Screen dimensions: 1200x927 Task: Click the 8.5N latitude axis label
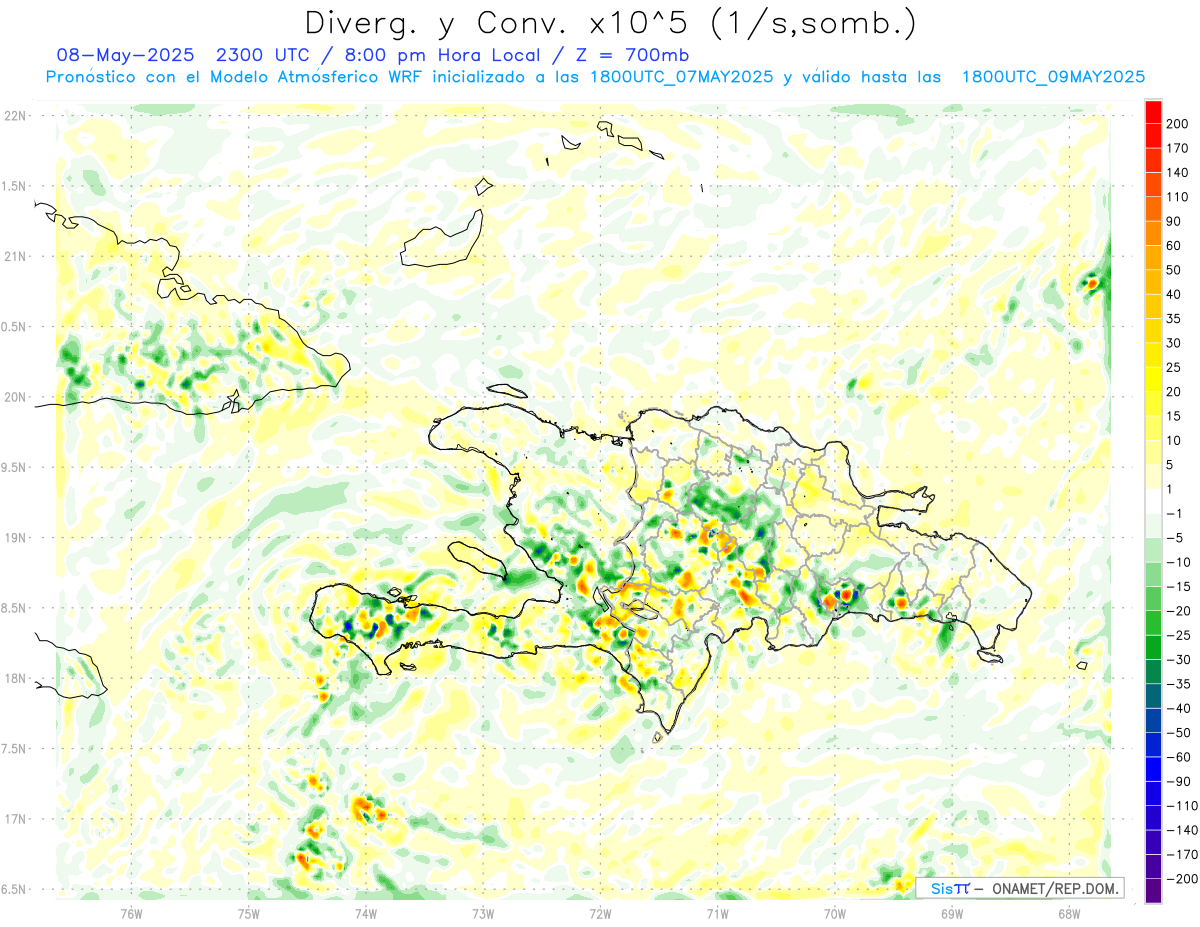pos(14,608)
